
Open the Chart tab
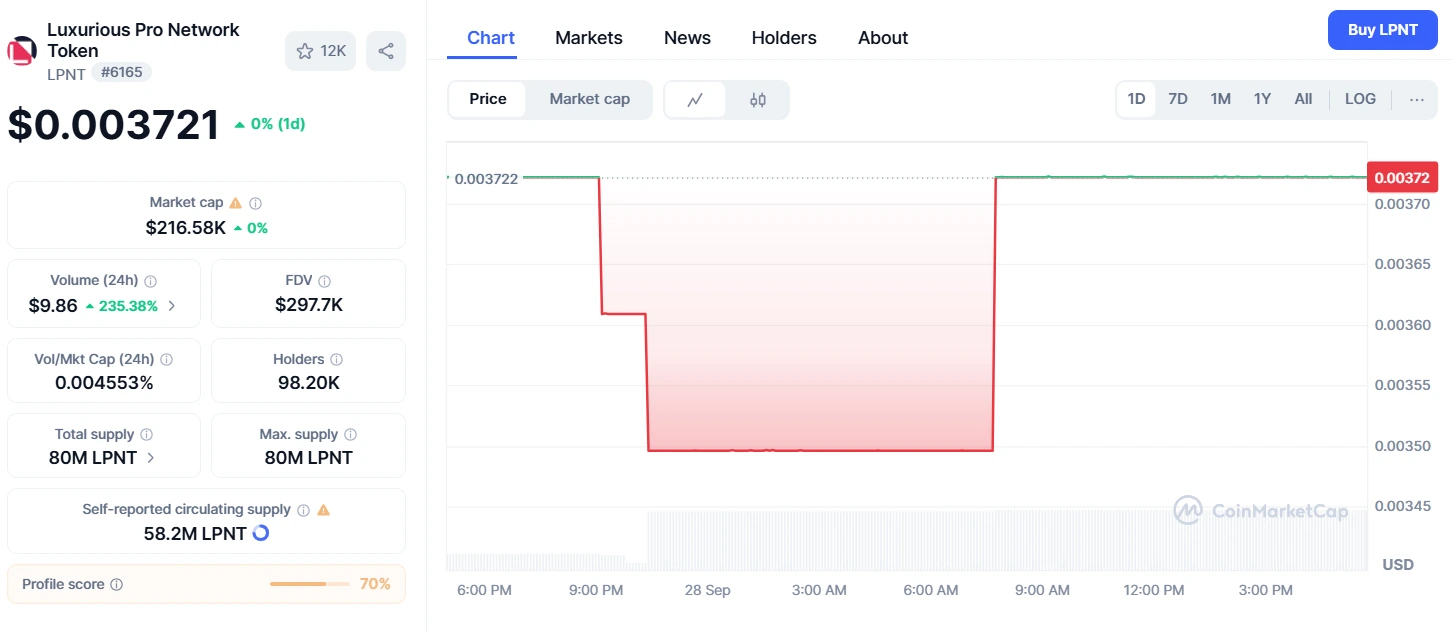491,38
